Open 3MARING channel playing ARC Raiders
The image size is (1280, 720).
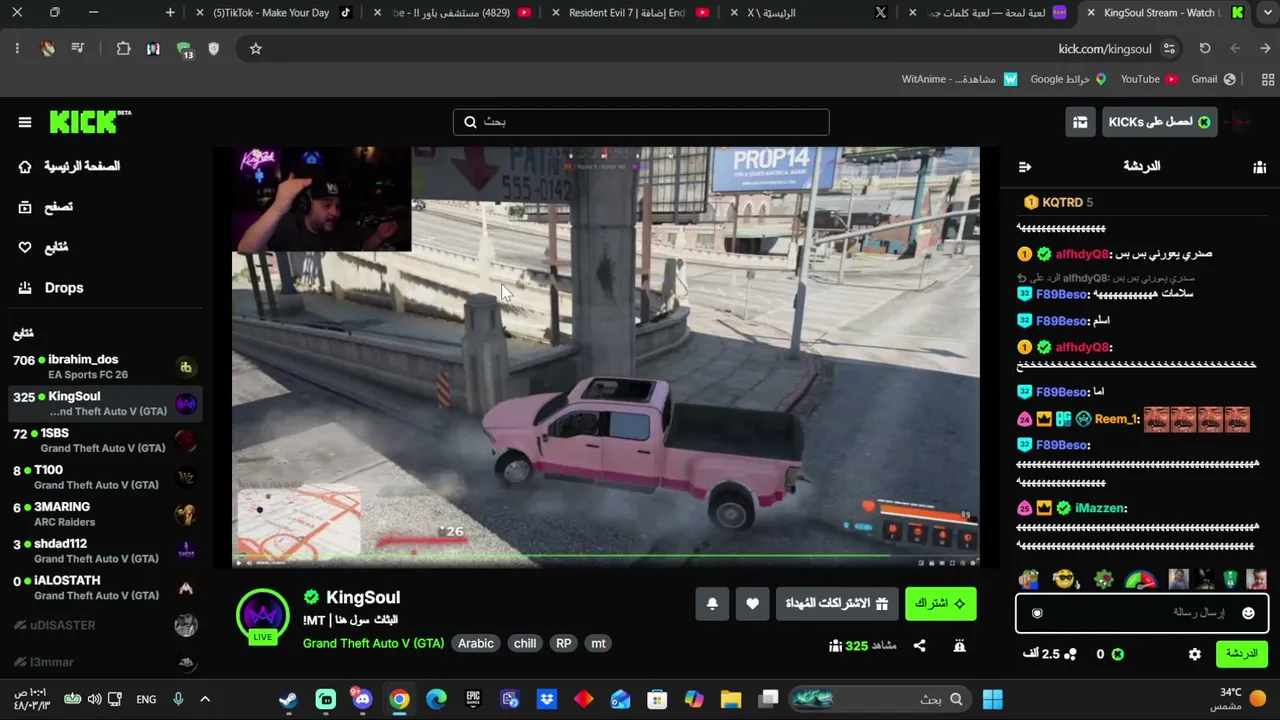point(104,514)
